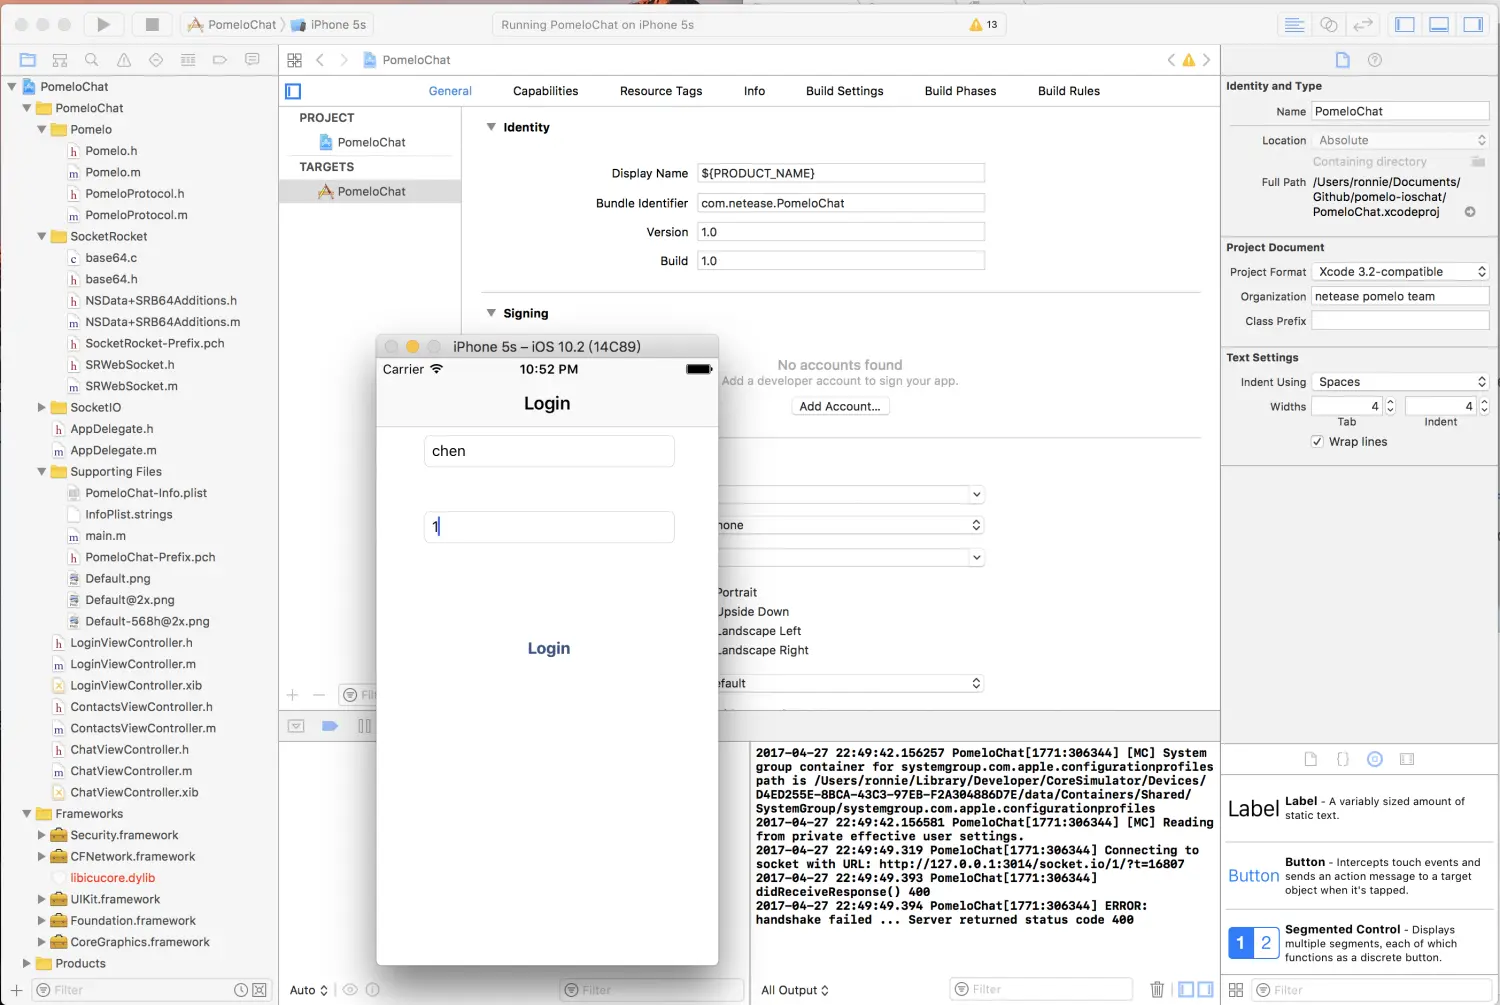Expand the Products group
The image size is (1500, 1005).
(x=27, y=963)
